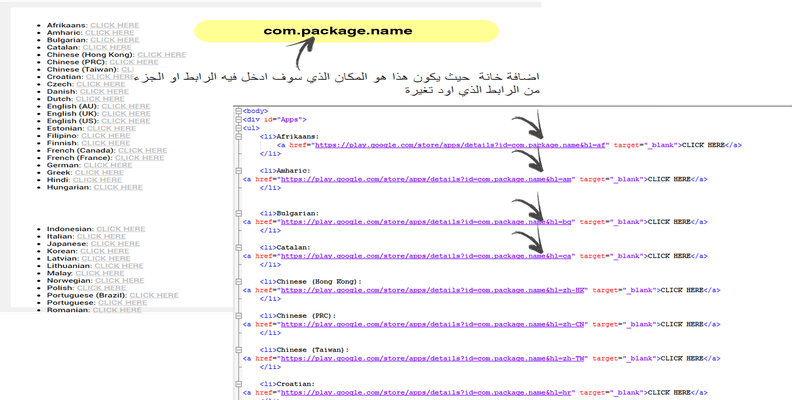
Task: Follow the Catalan CLICK HERE link
Action: click(x=107, y=47)
